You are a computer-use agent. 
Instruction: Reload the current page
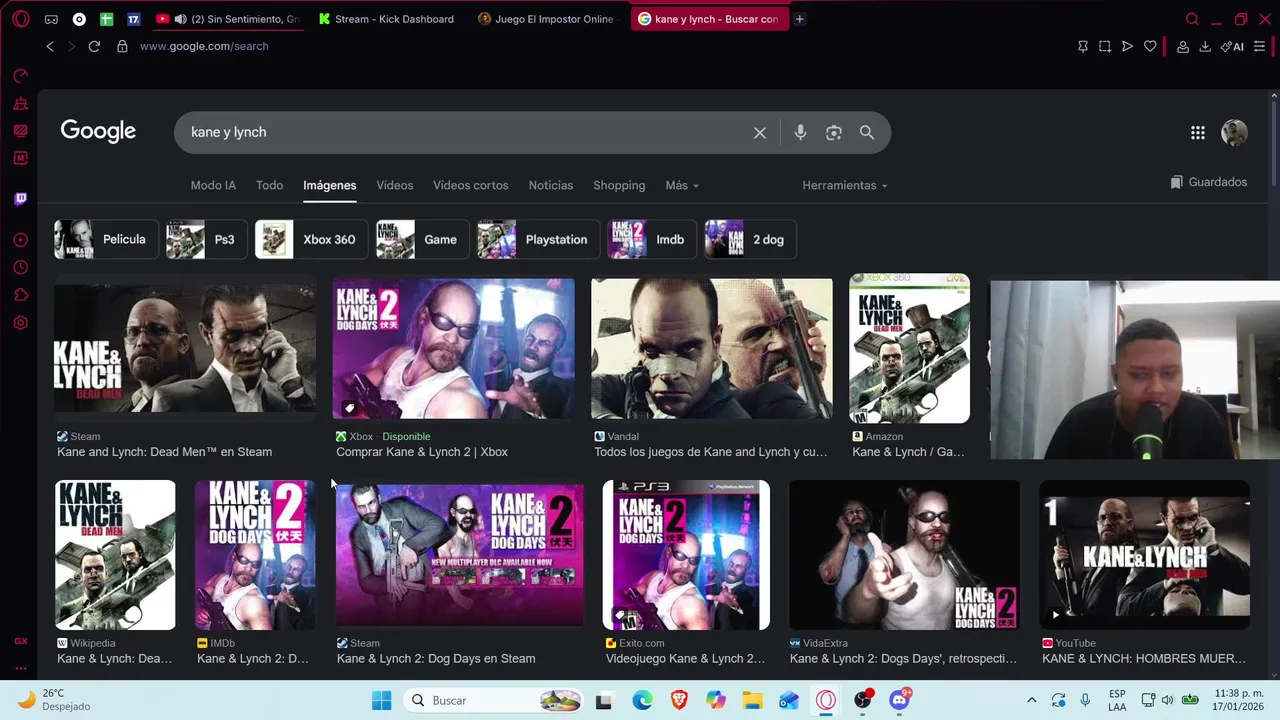click(94, 46)
